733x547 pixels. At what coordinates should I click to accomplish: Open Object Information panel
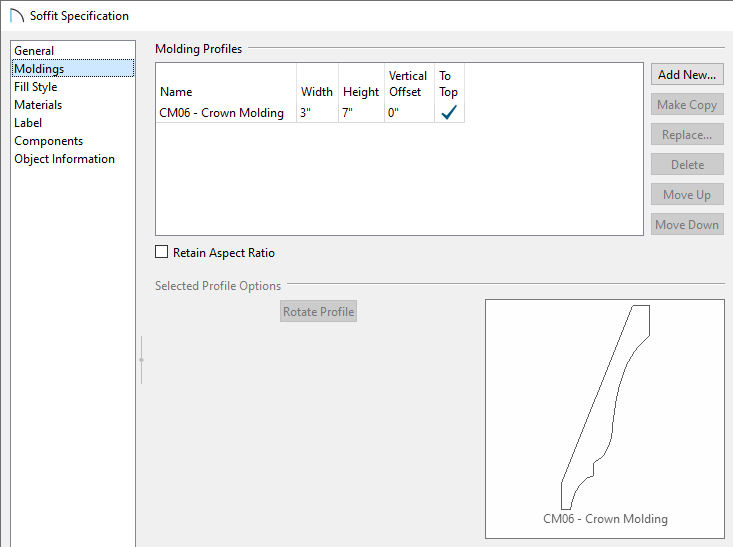pos(64,159)
